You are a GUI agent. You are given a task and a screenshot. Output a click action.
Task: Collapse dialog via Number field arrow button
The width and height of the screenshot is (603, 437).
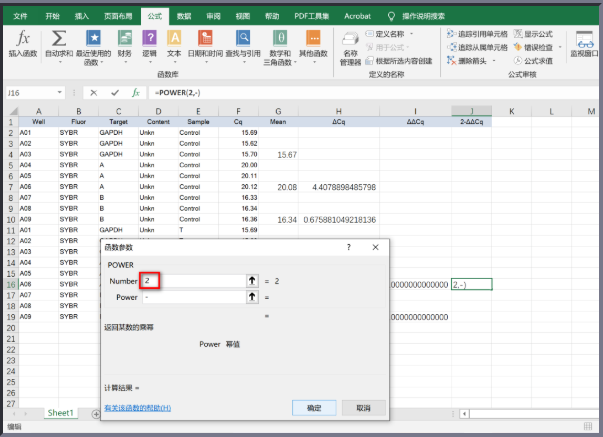point(252,281)
